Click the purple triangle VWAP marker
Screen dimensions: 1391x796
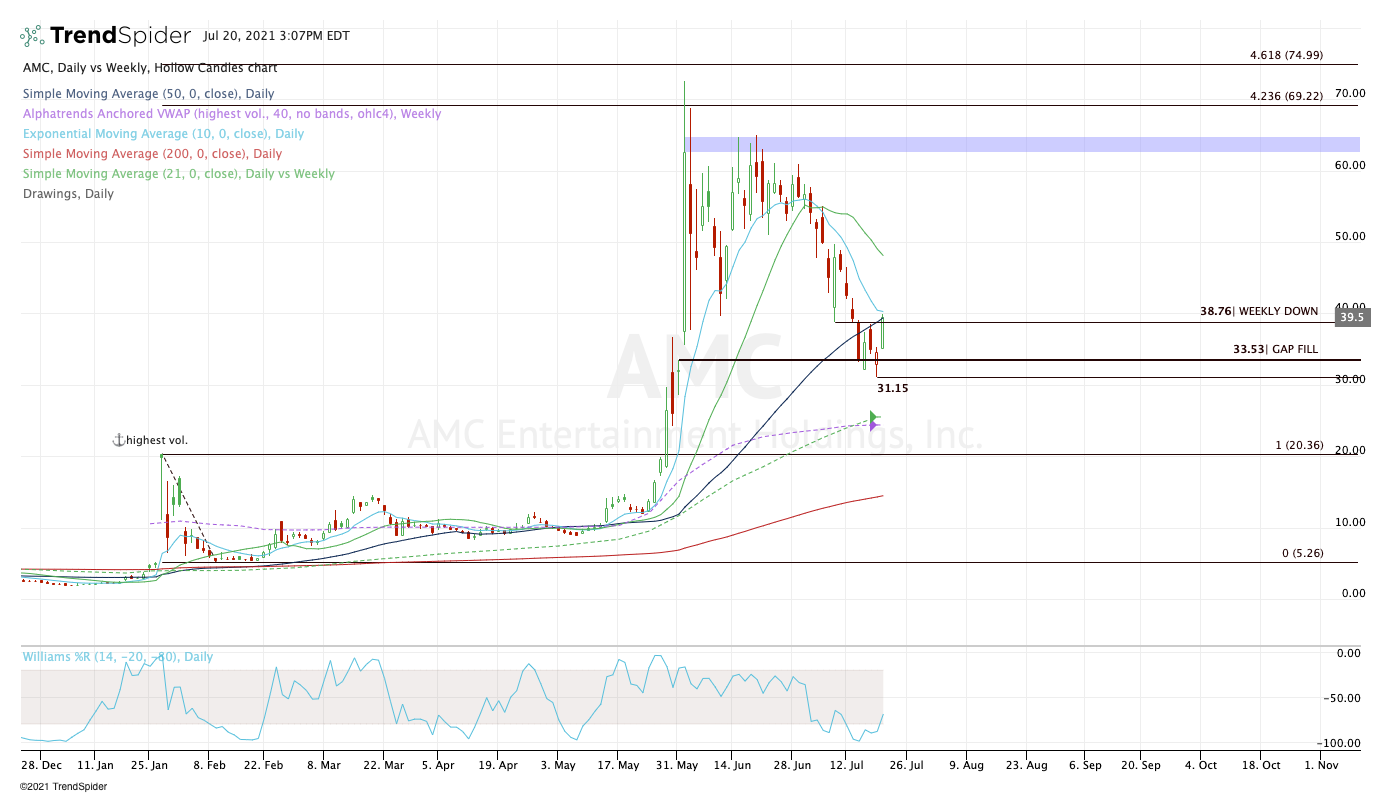coord(874,427)
